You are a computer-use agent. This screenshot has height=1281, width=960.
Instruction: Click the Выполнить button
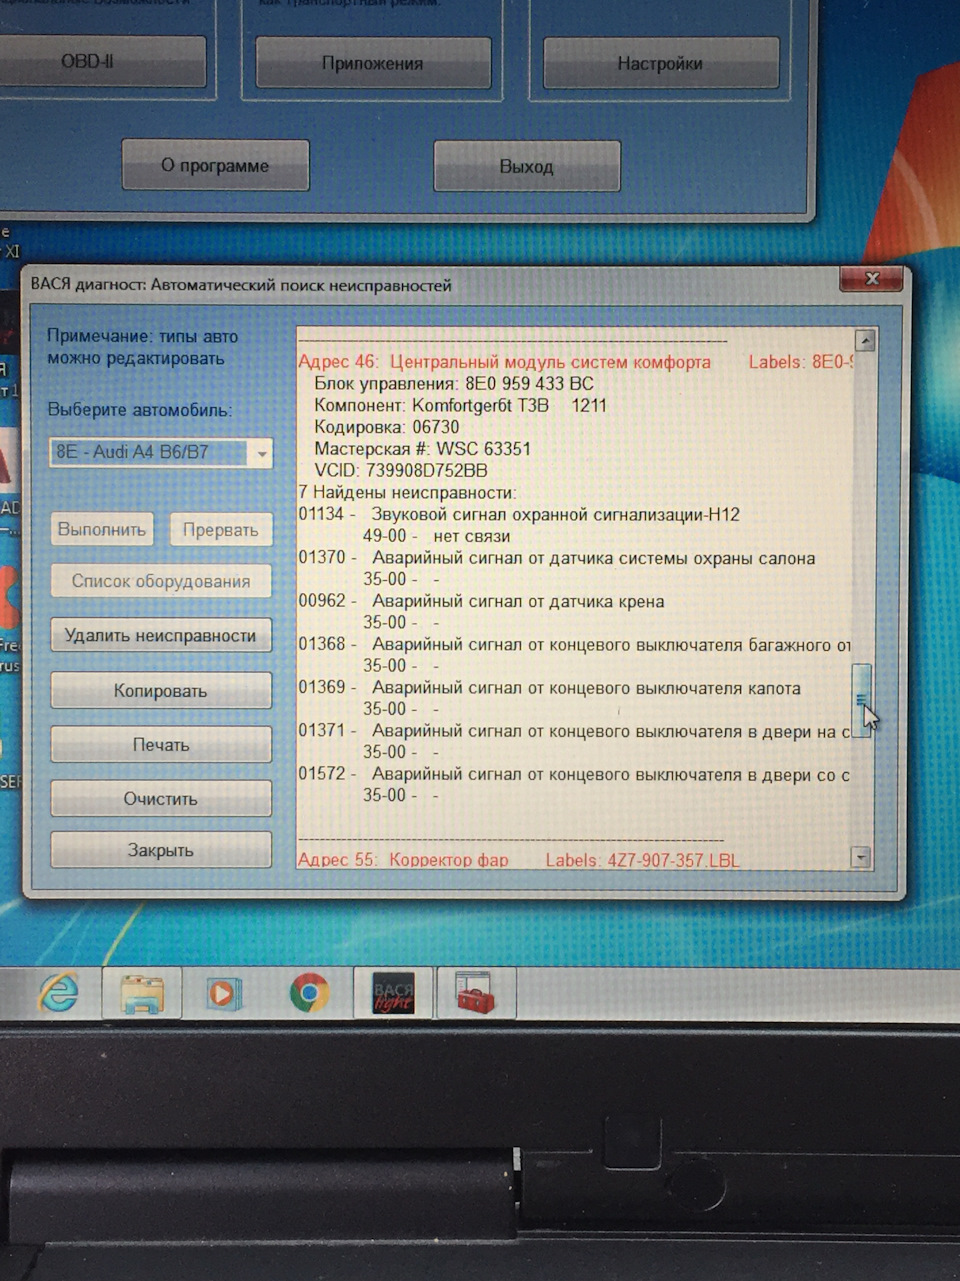click(x=102, y=529)
